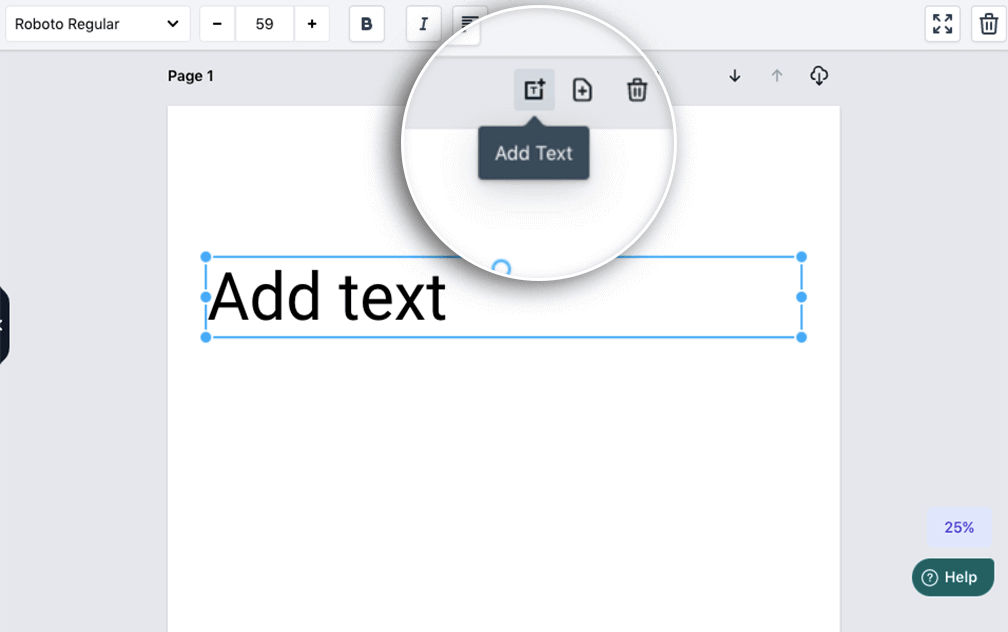
Task: Decrease font size with minus button
Action: 217,24
